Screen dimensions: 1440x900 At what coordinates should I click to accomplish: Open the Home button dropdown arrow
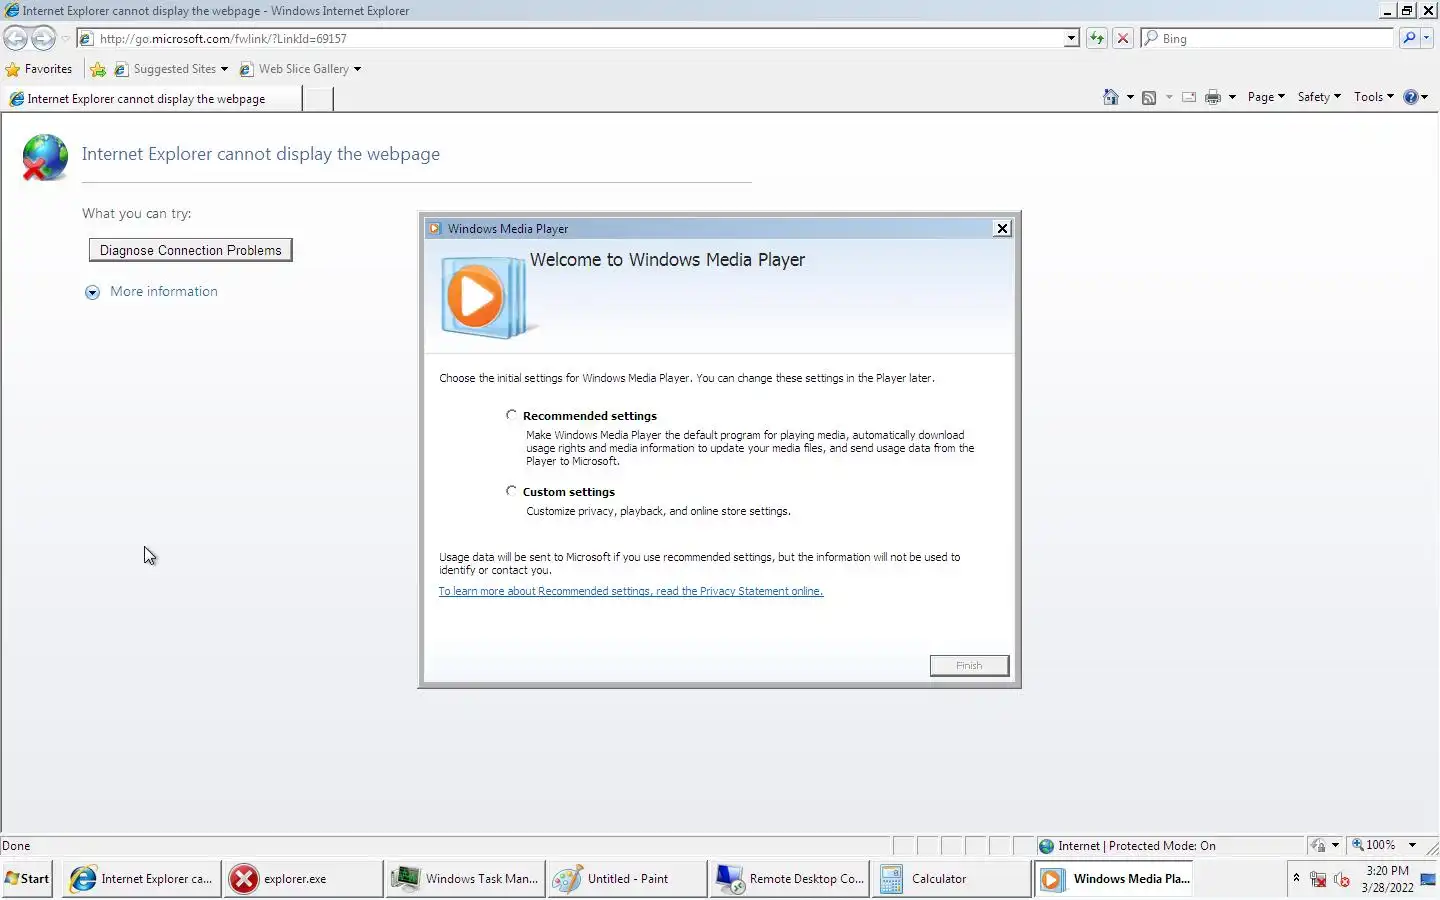(x=1130, y=97)
